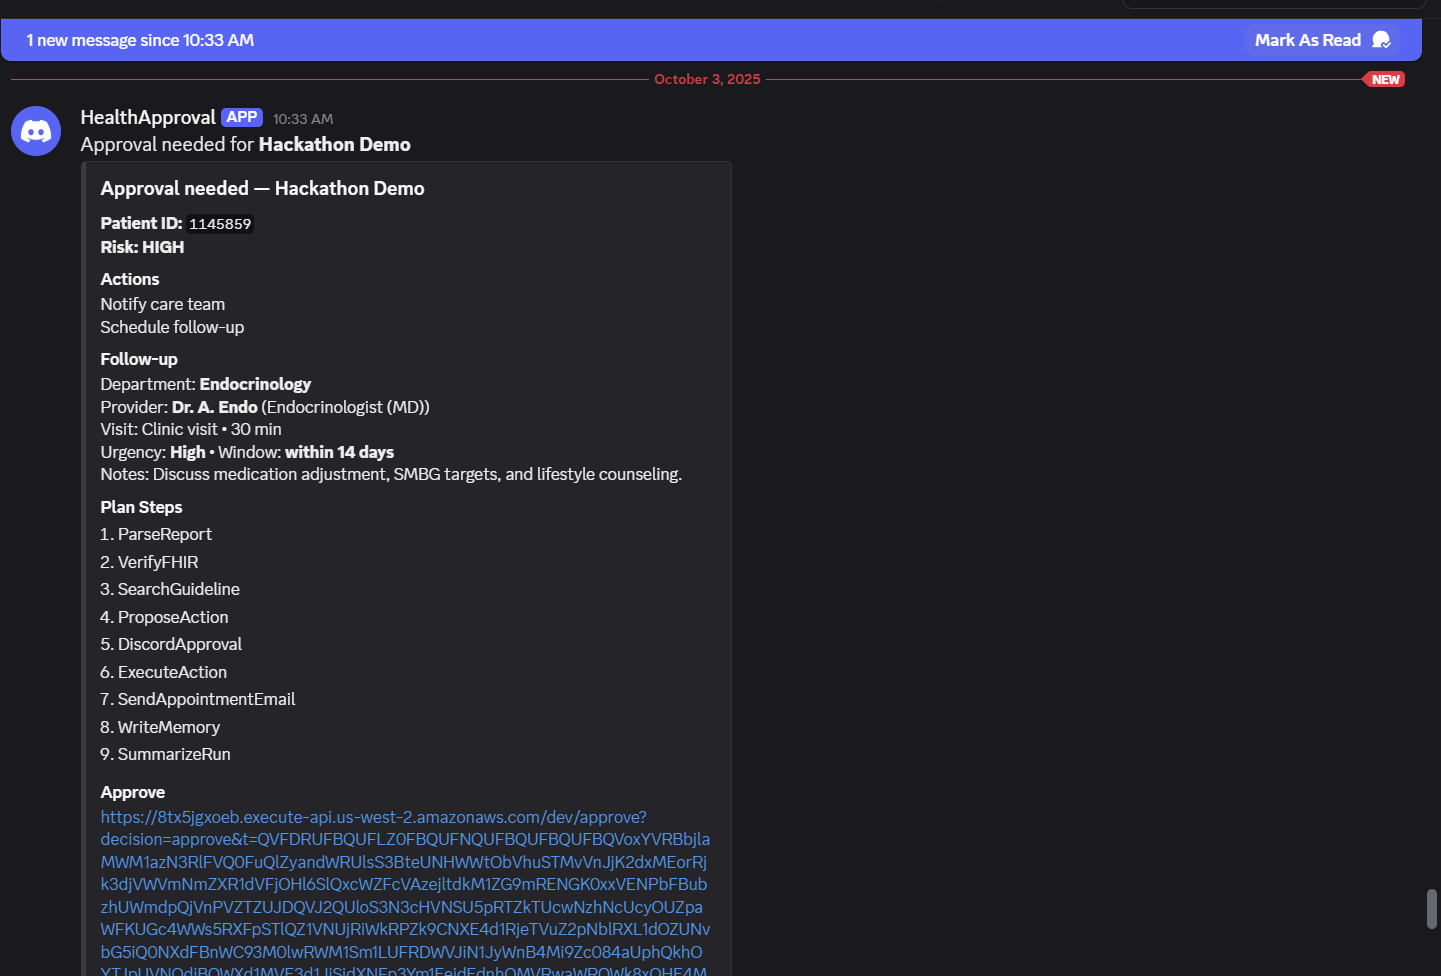Click plan step 2. VerifyFHIR
This screenshot has height=976, width=1441.
click(x=149, y=562)
